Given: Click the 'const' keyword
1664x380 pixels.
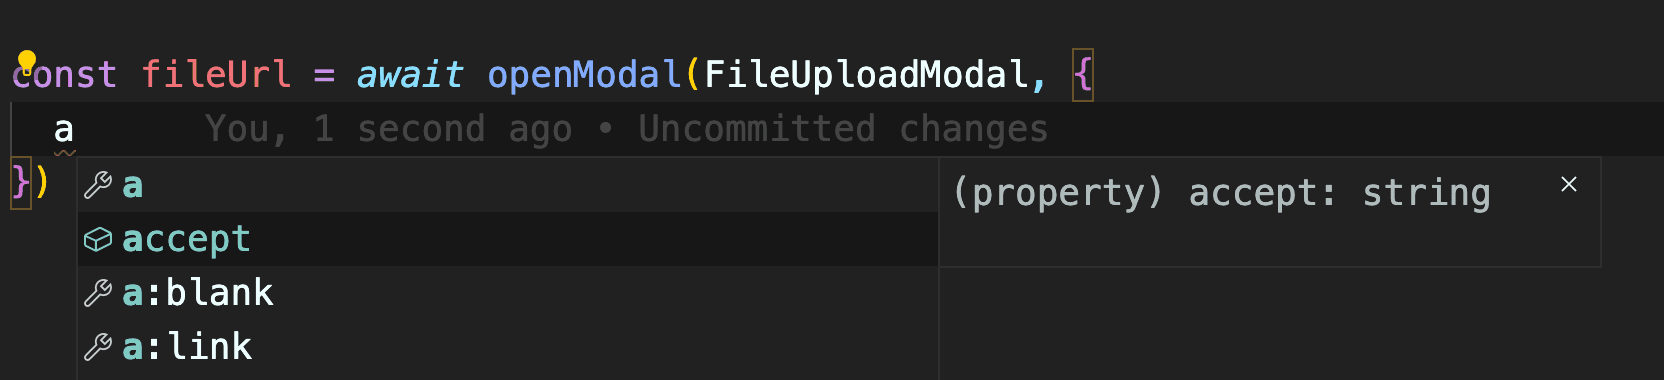Looking at the screenshot, I should tap(64, 75).
